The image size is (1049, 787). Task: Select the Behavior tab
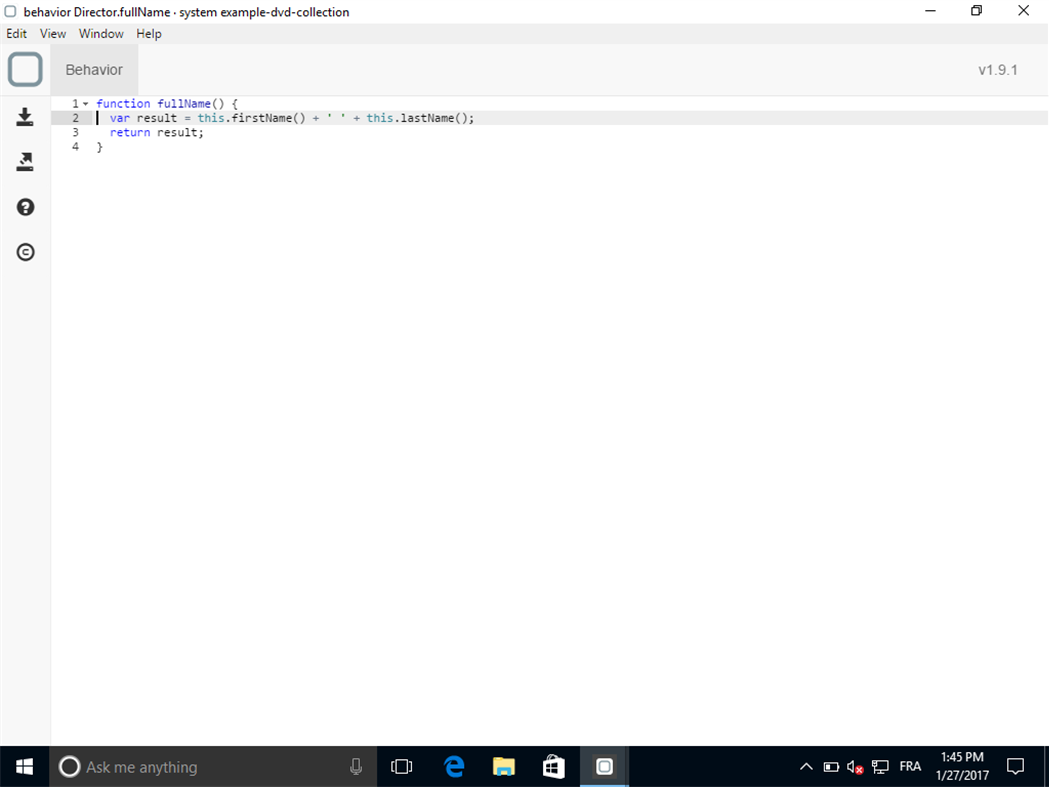[93, 69]
